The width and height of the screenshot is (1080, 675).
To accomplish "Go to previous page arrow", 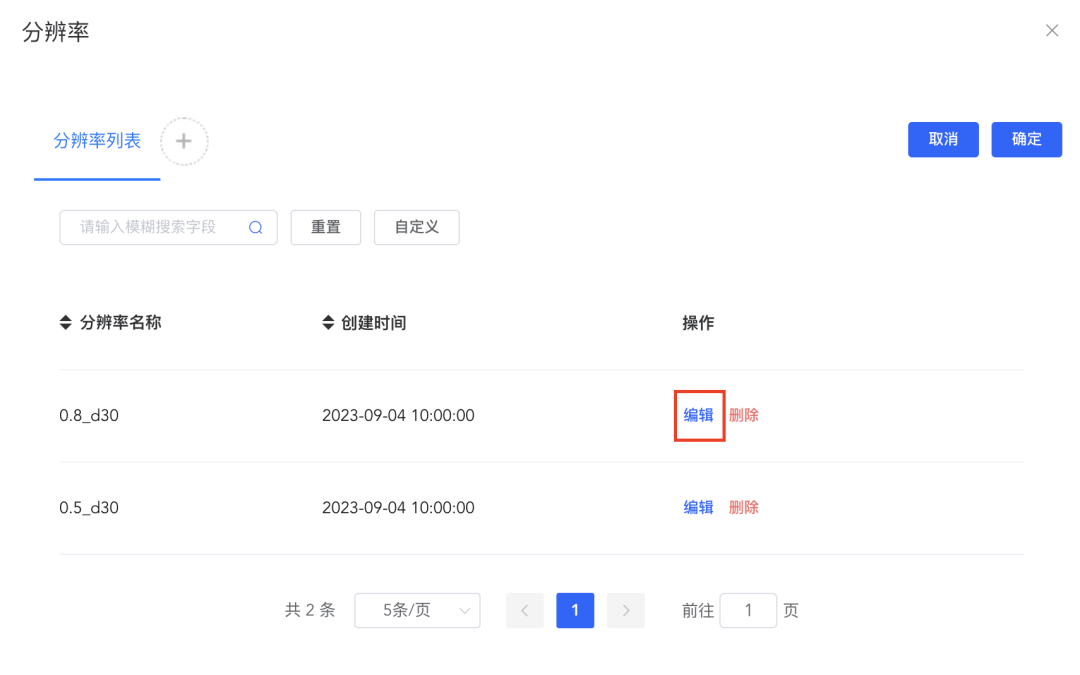I will coord(525,610).
